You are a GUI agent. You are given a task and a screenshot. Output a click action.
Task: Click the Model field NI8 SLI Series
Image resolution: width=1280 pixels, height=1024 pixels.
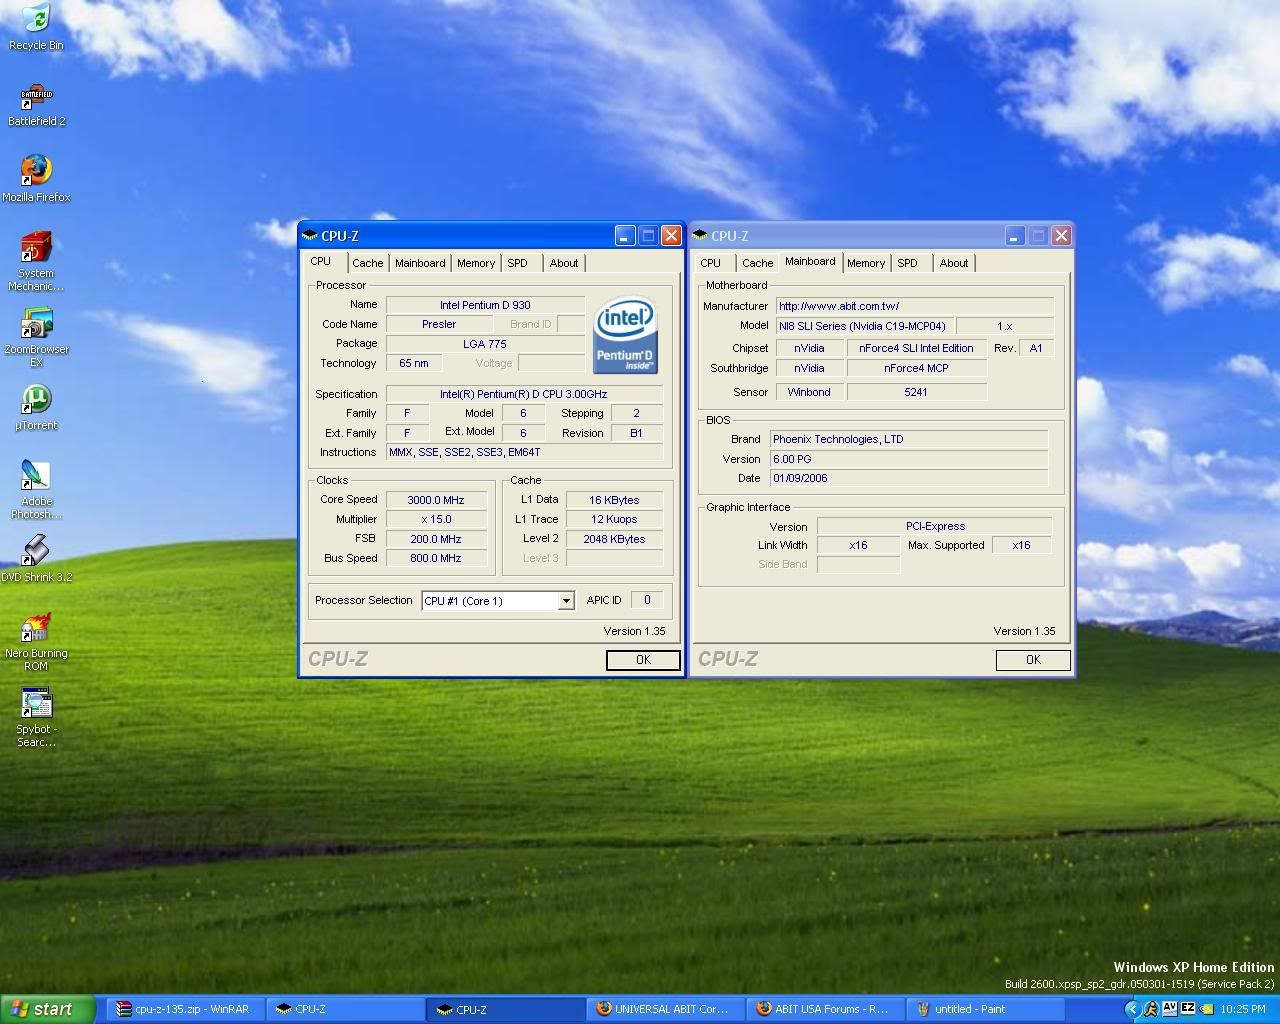coord(864,326)
